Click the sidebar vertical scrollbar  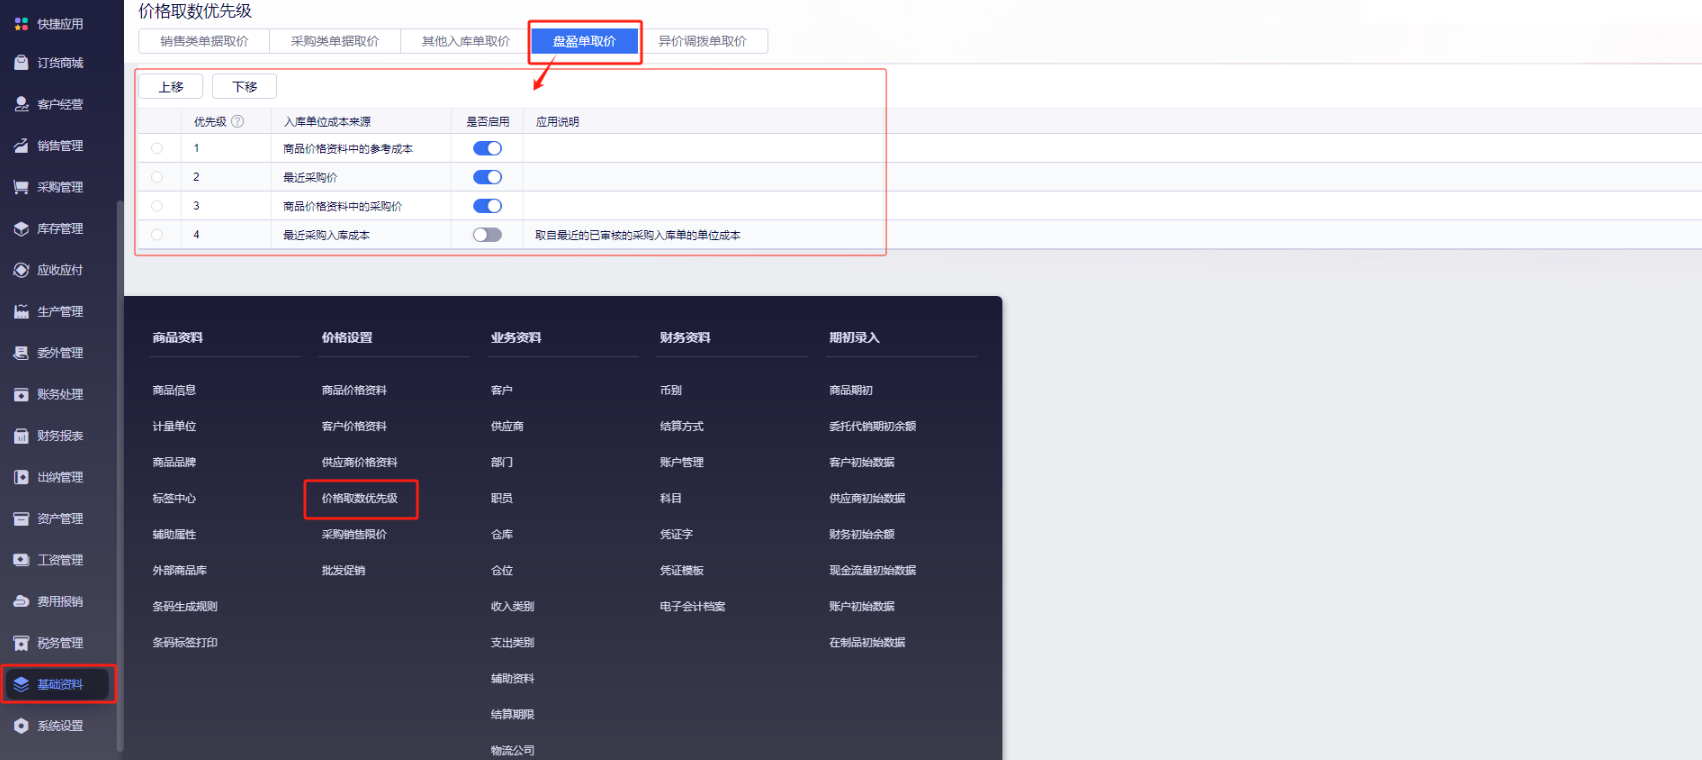click(120, 475)
